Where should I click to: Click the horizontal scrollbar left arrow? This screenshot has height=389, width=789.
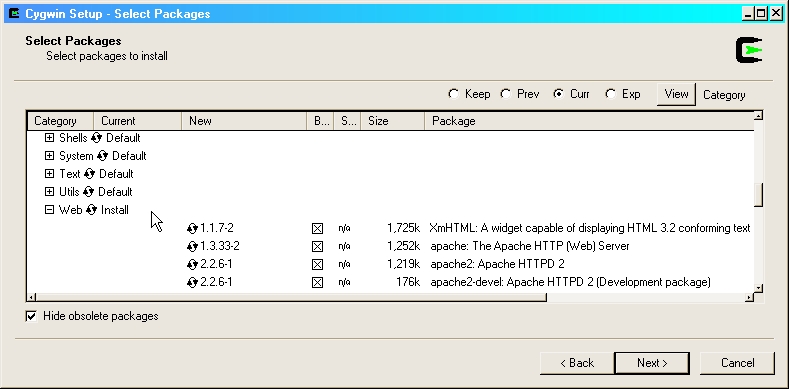click(32, 297)
